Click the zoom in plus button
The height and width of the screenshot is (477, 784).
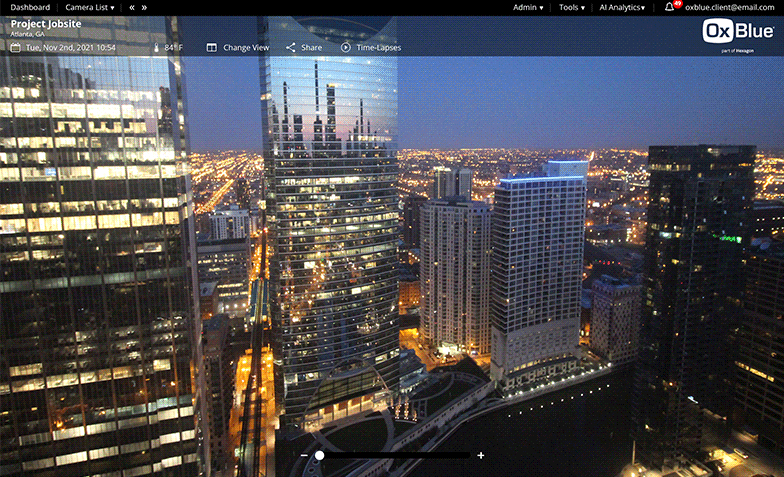[x=481, y=455]
